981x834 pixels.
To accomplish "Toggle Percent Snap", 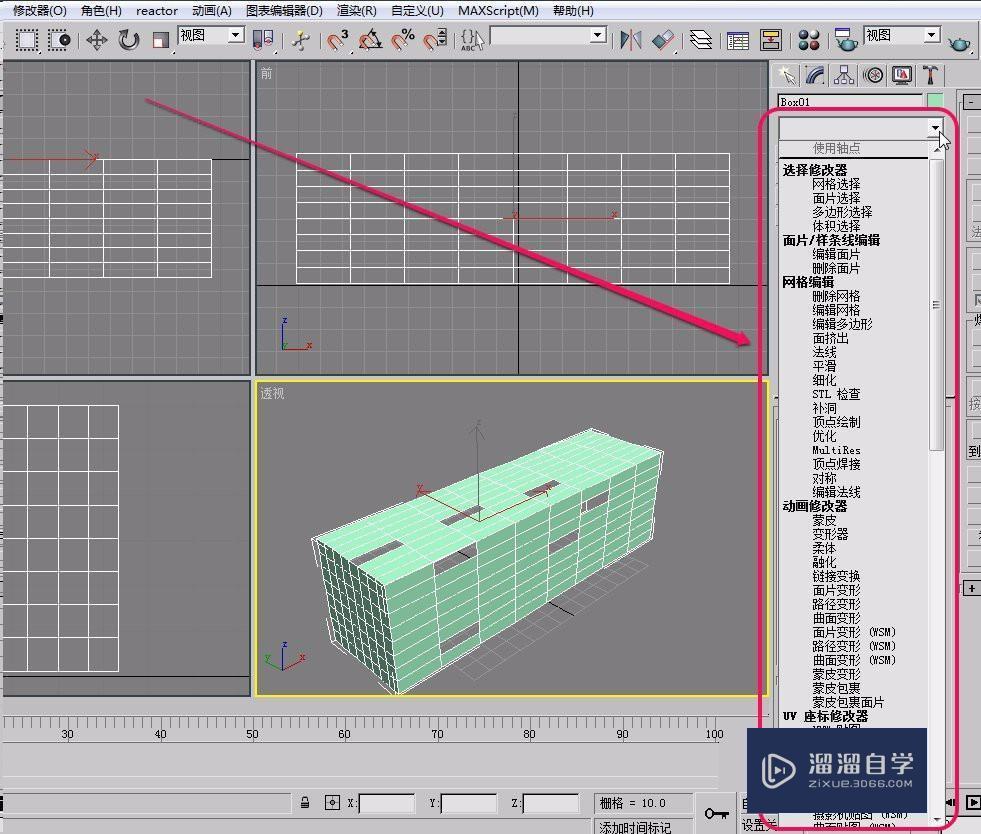I will 403,40.
